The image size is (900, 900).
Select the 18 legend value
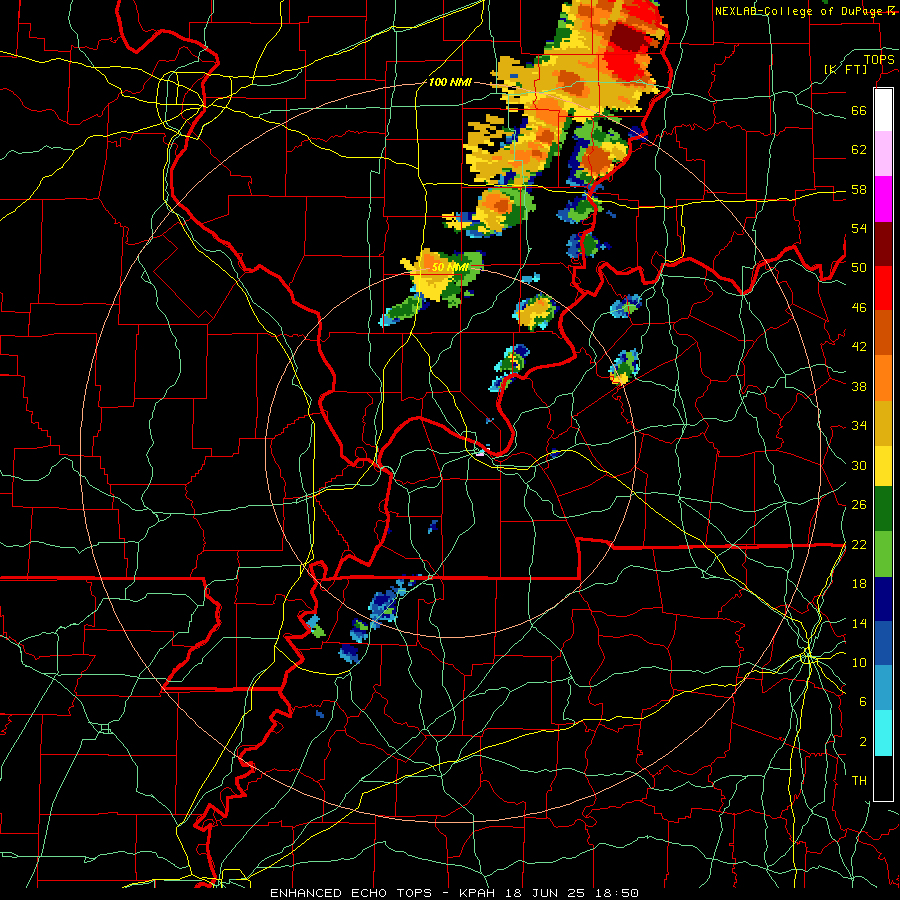[x=859, y=584]
